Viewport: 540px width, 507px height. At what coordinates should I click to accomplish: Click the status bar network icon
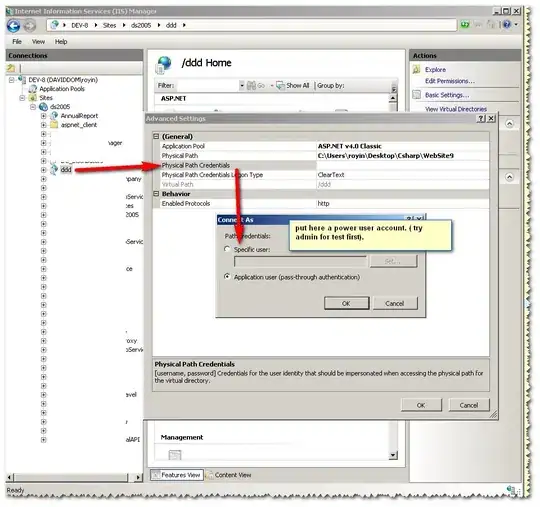[510, 489]
